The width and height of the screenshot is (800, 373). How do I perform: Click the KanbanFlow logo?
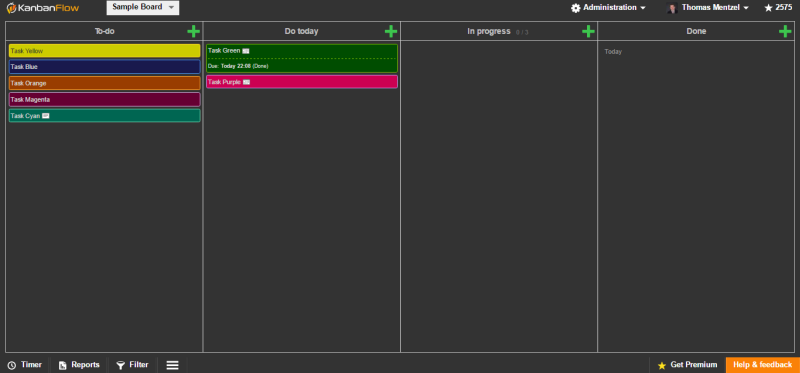point(43,8)
